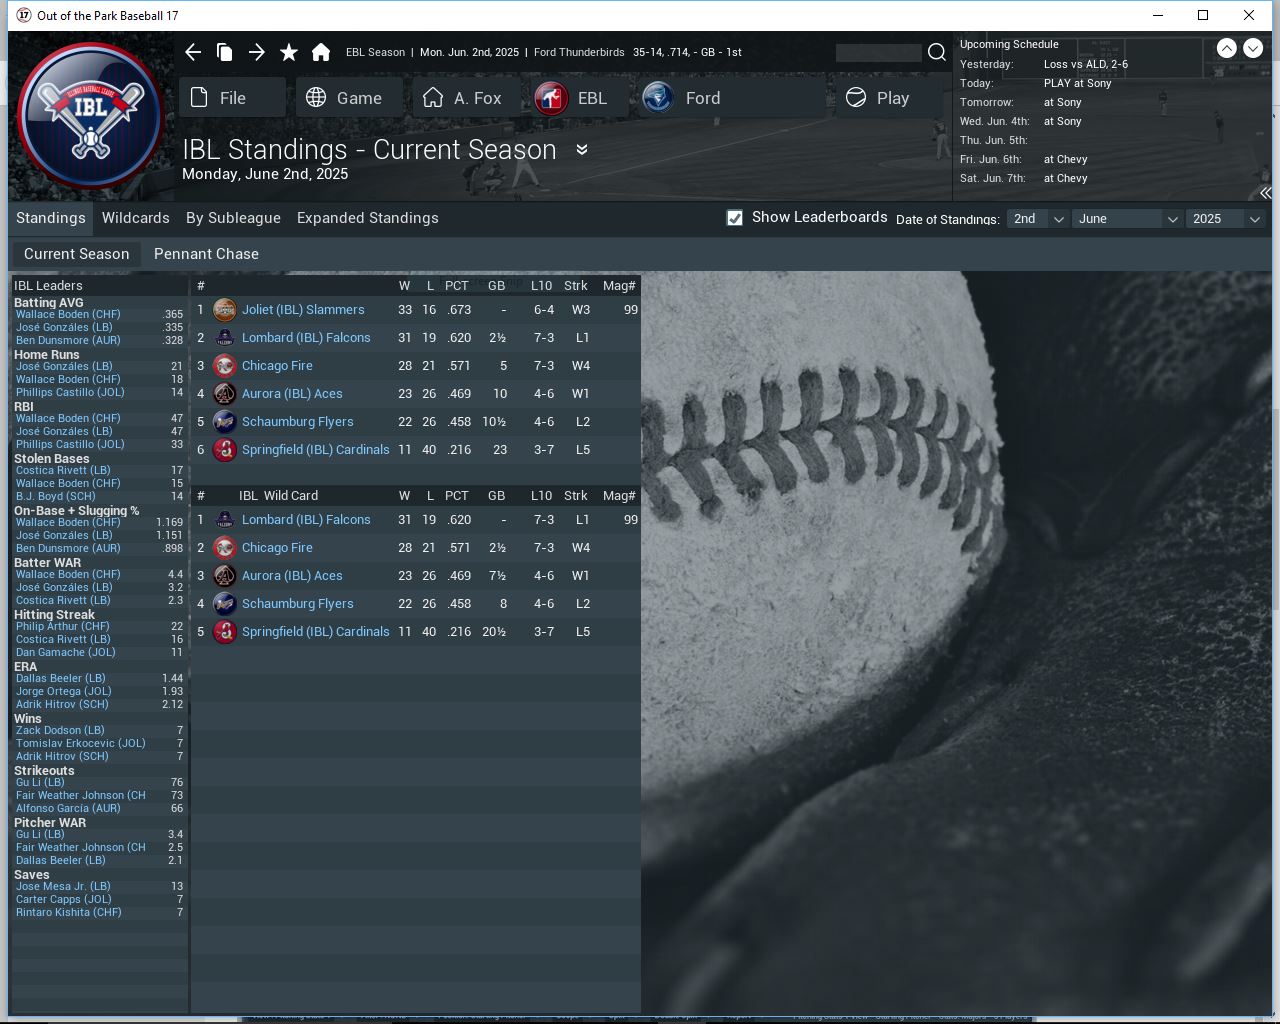Sort Wild Card table by GB column header
The width and height of the screenshot is (1280, 1024).
(x=496, y=496)
